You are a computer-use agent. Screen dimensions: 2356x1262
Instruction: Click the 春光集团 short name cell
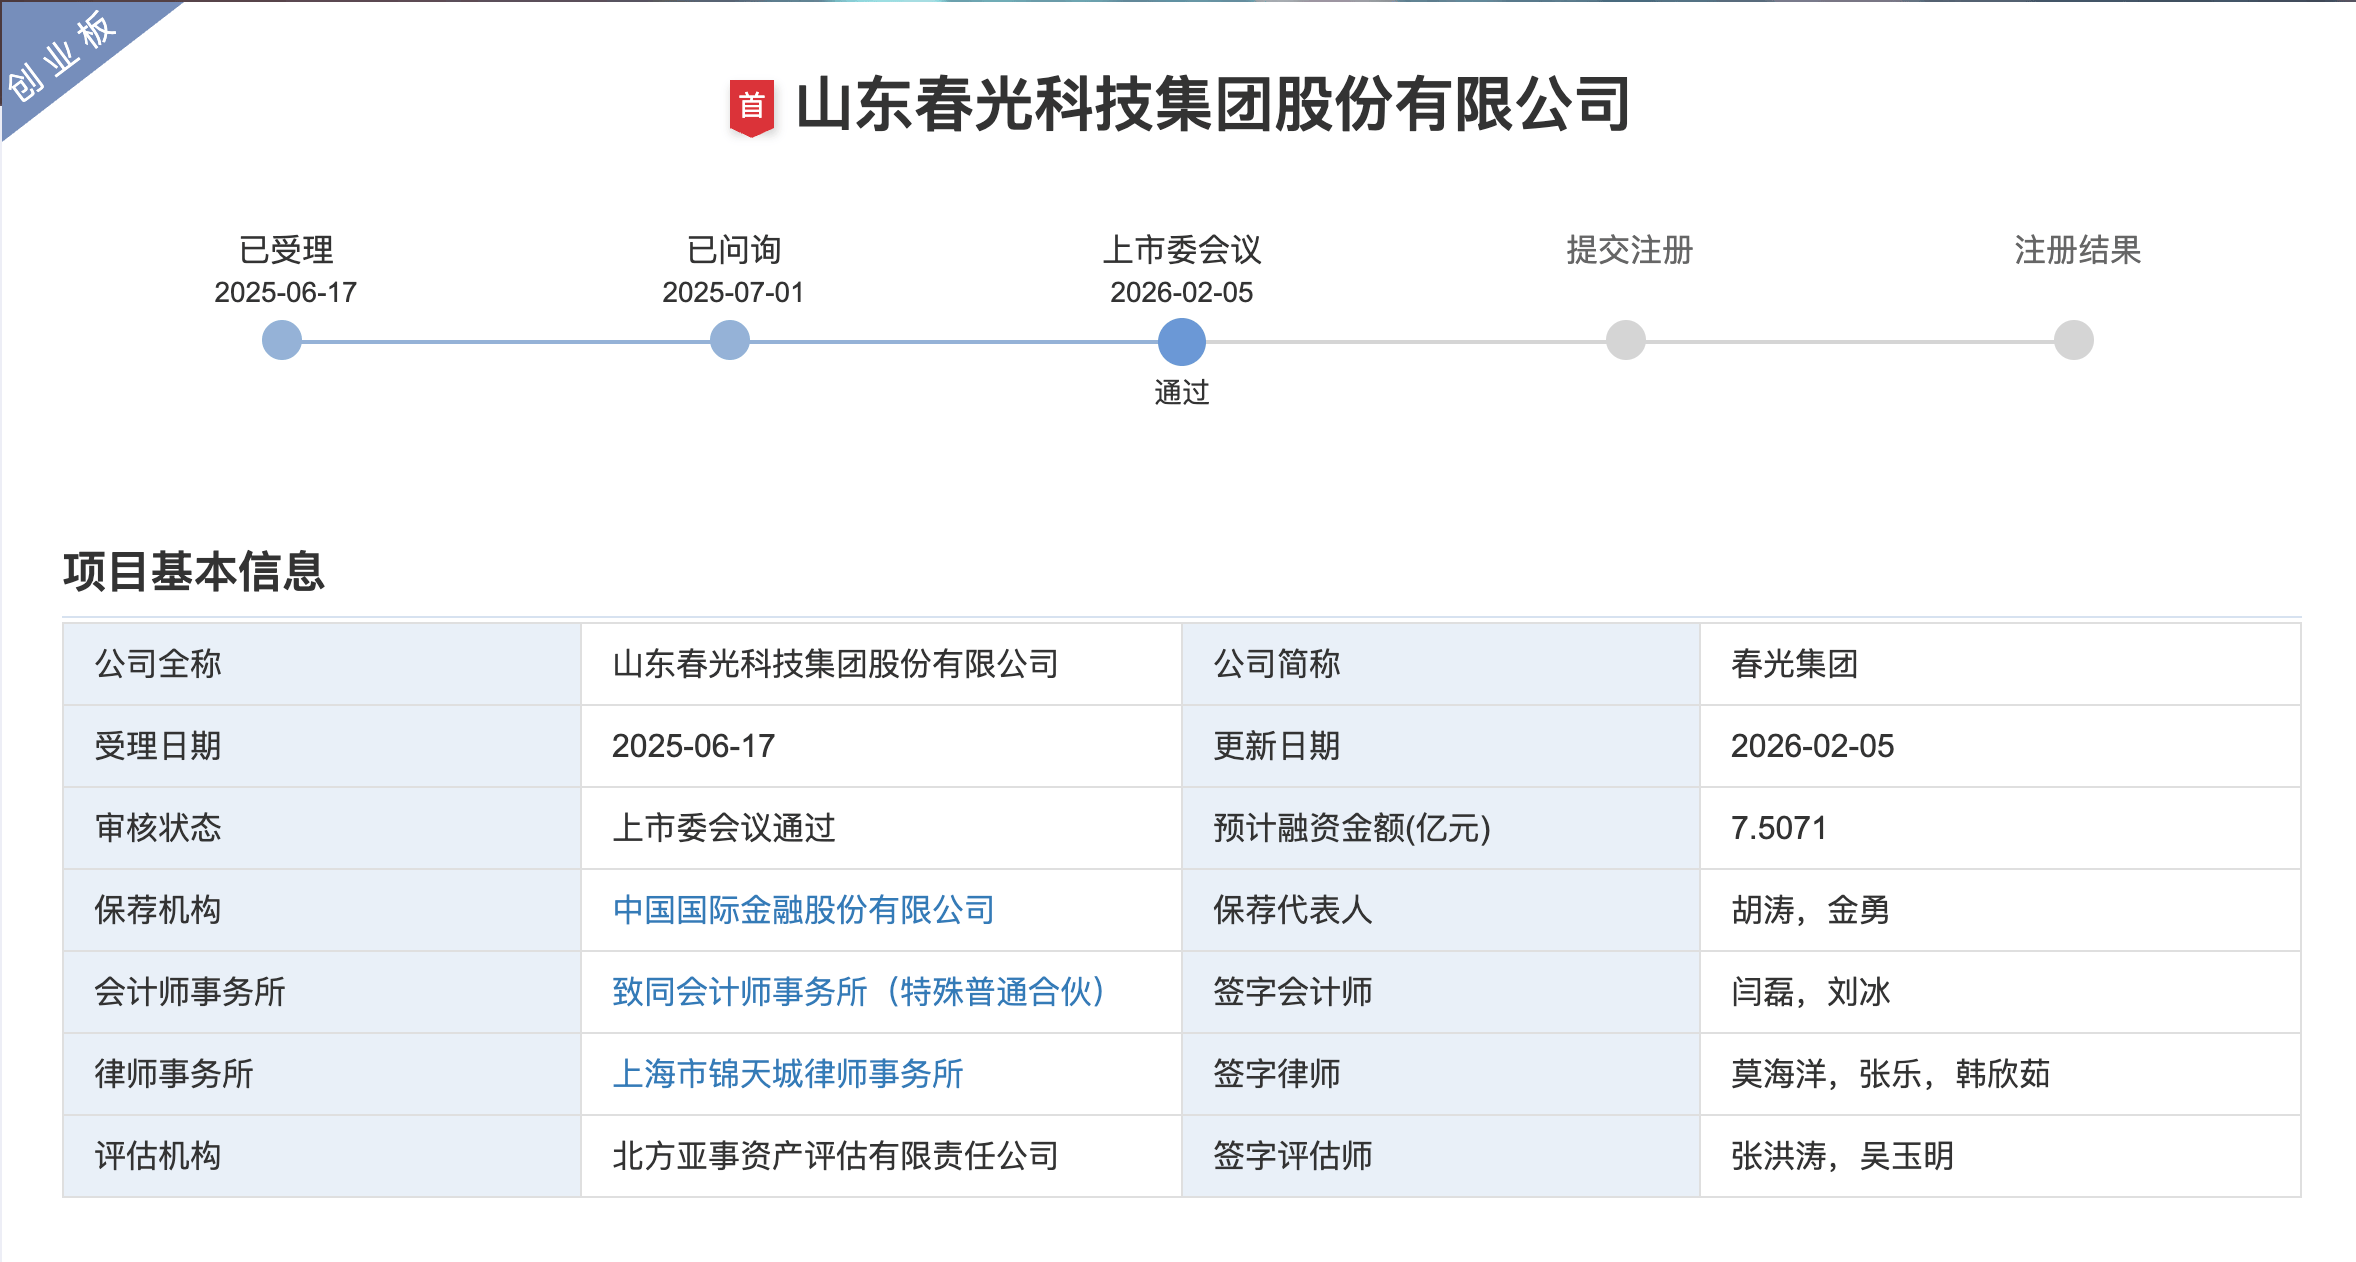1794,664
